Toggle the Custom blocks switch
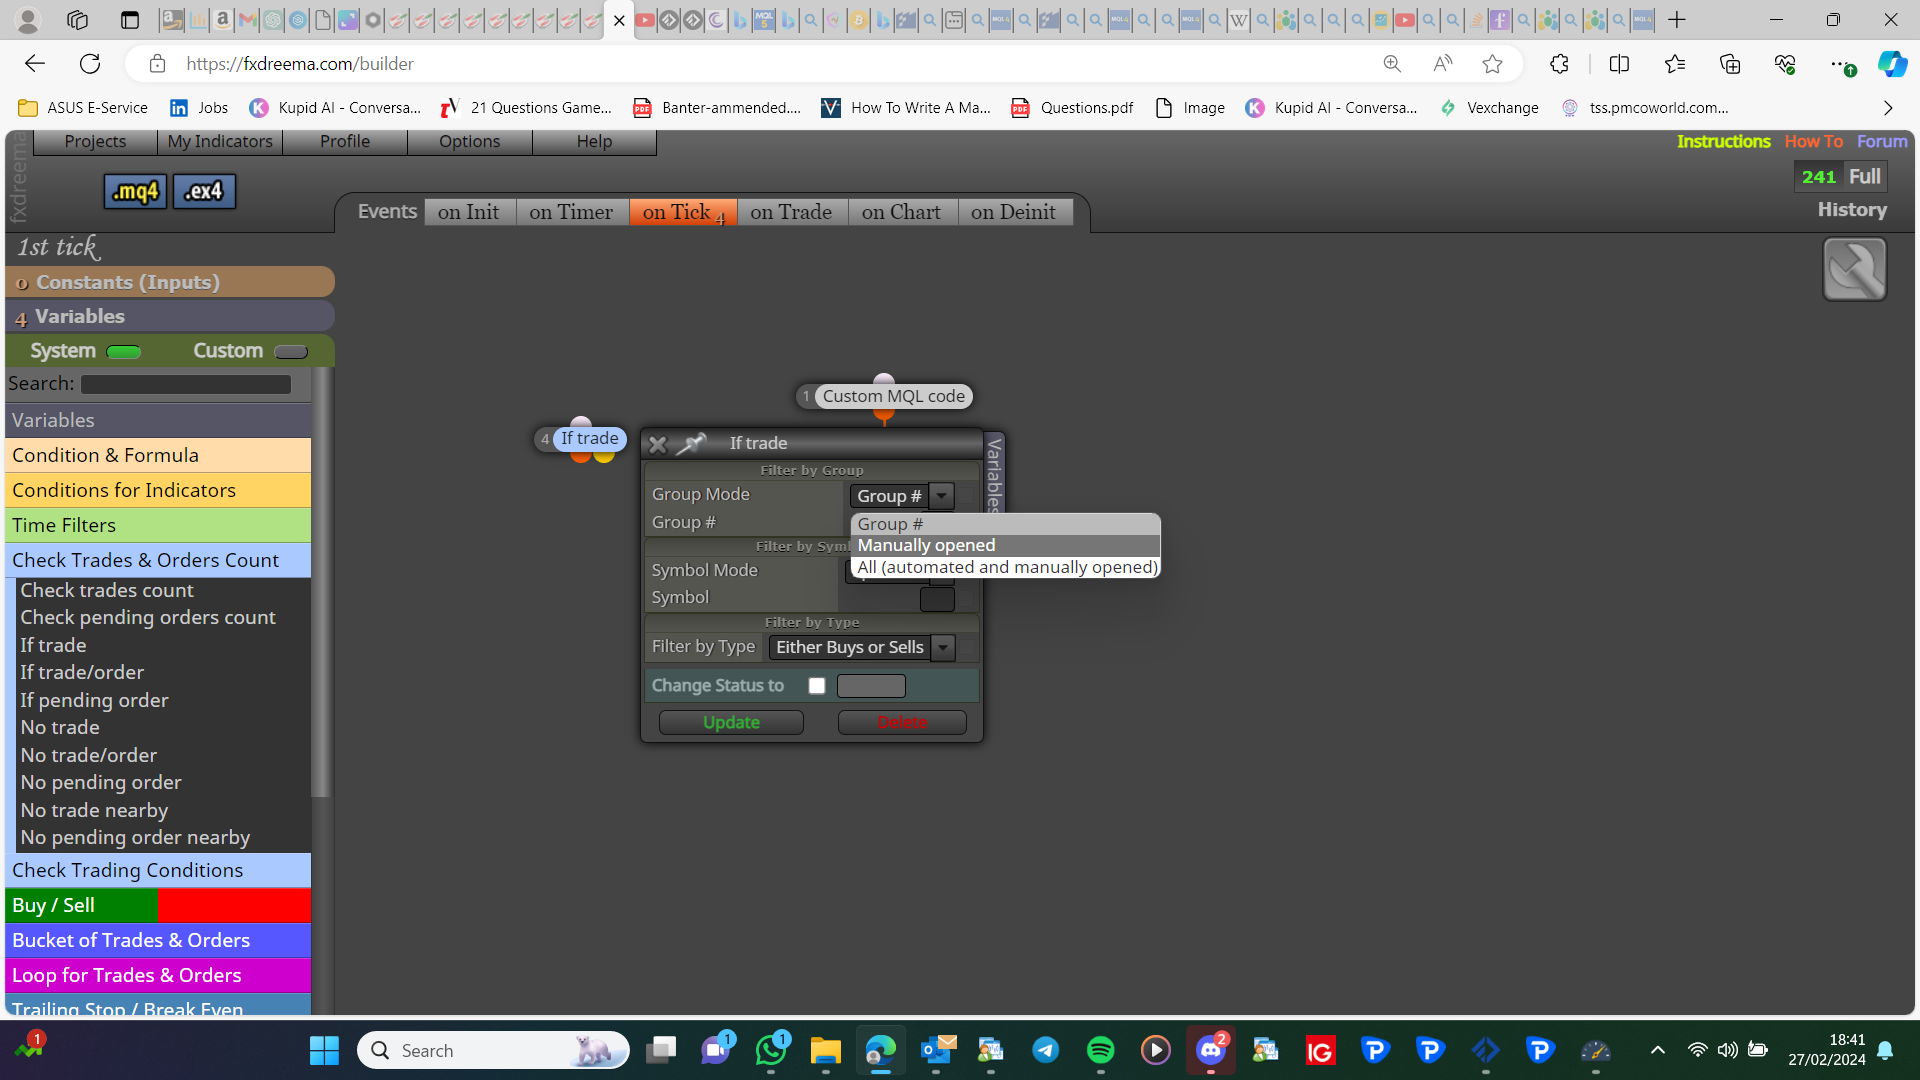The height and width of the screenshot is (1080, 1920). pyautogui.click(x=291, y=351)
